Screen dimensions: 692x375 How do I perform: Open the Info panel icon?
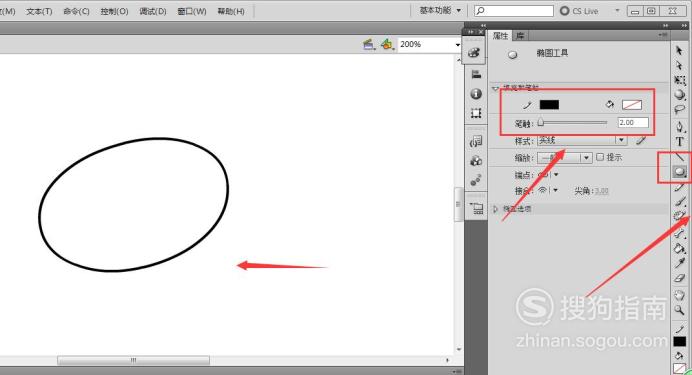click(476, 94)
